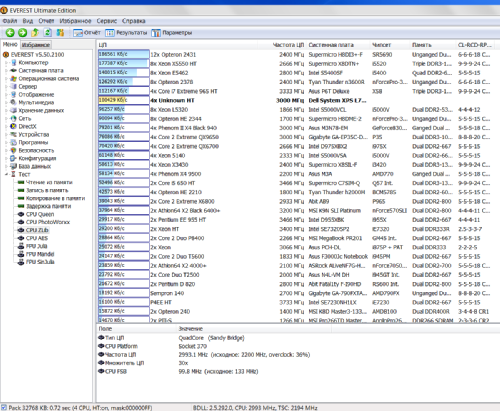The width and height of the screenshot is (500, 411).
Task: Expand the Отображение tree node
Action: tap(6, 95)
